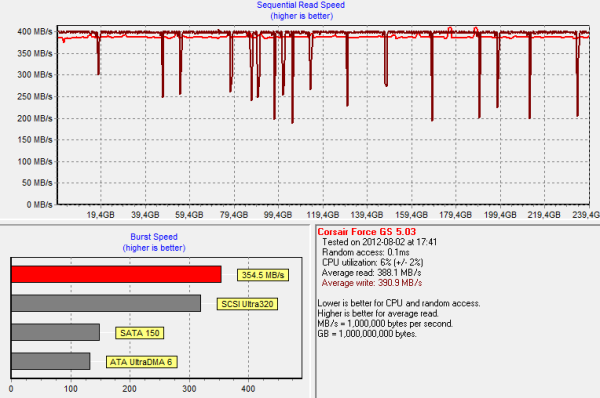Click the Burst Speed chart title
This screenshot has width=600, height=398.
click(154, 237)
